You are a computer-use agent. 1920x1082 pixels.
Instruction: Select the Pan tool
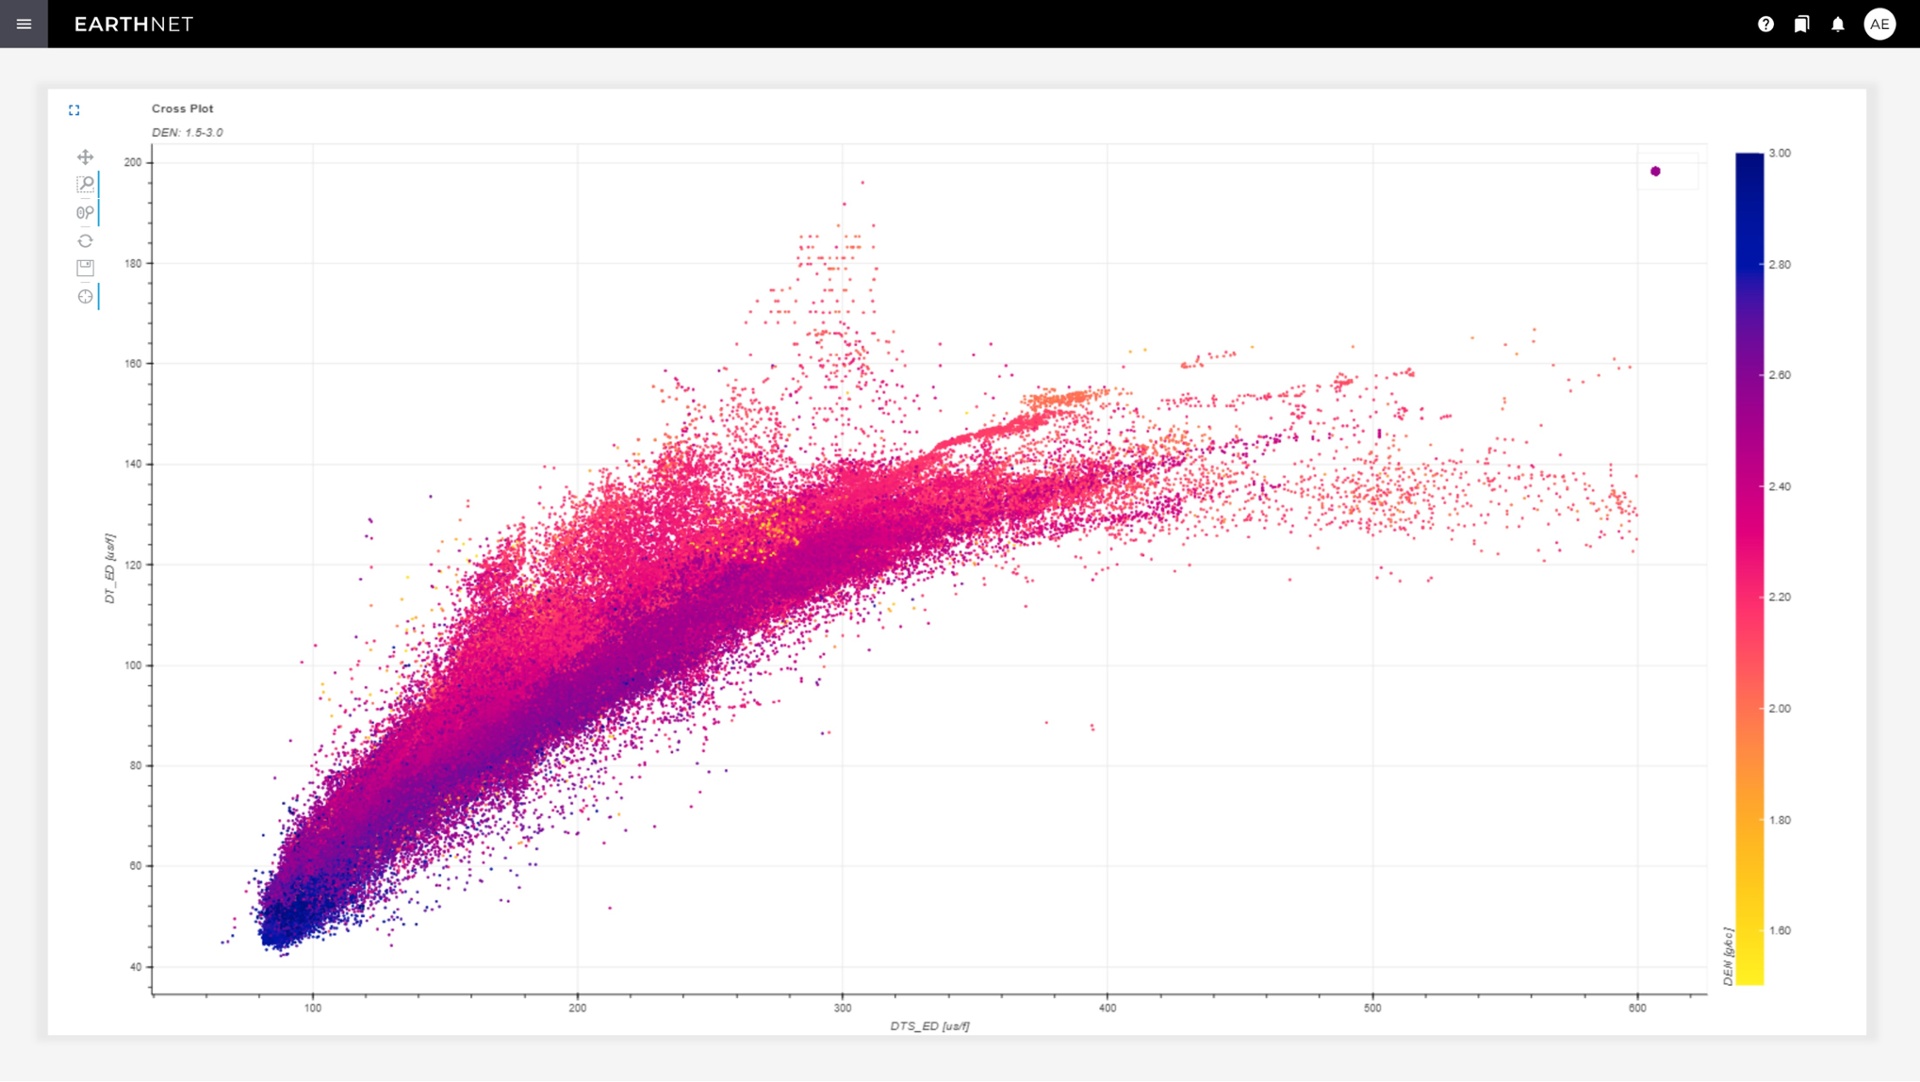(x=85, y=157)
